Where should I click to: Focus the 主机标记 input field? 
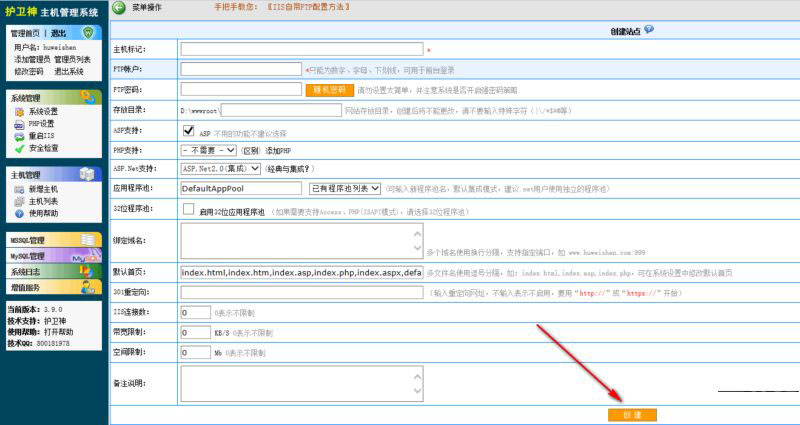point(302,49)
